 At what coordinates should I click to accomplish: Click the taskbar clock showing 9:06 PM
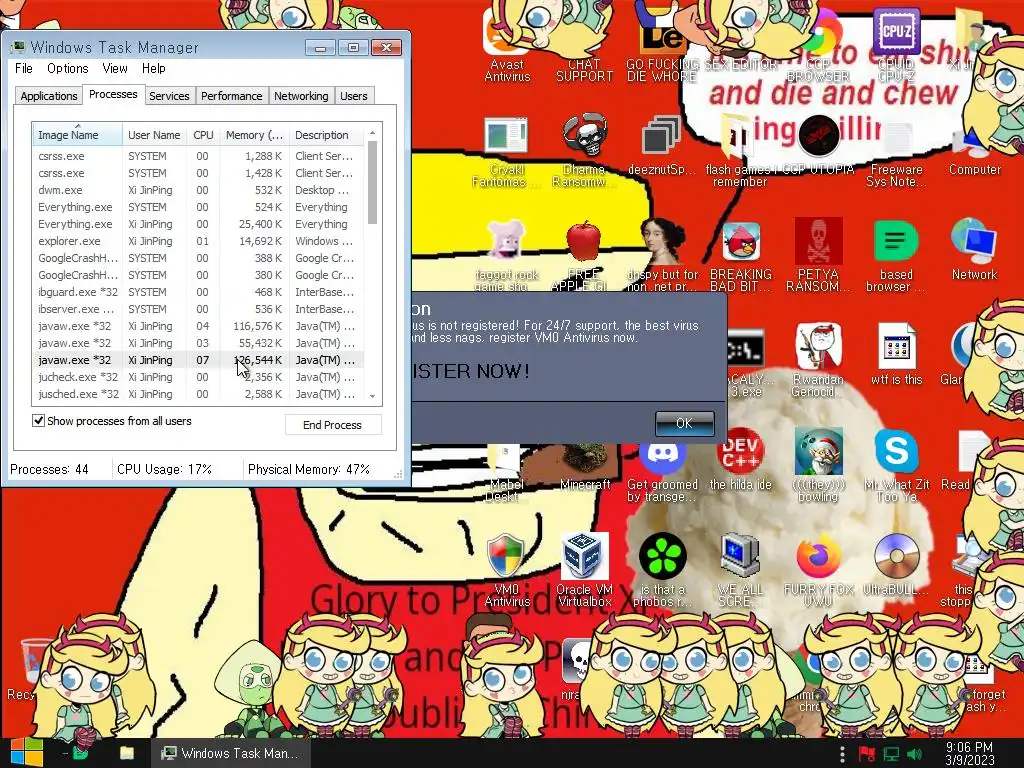(970, 754)
